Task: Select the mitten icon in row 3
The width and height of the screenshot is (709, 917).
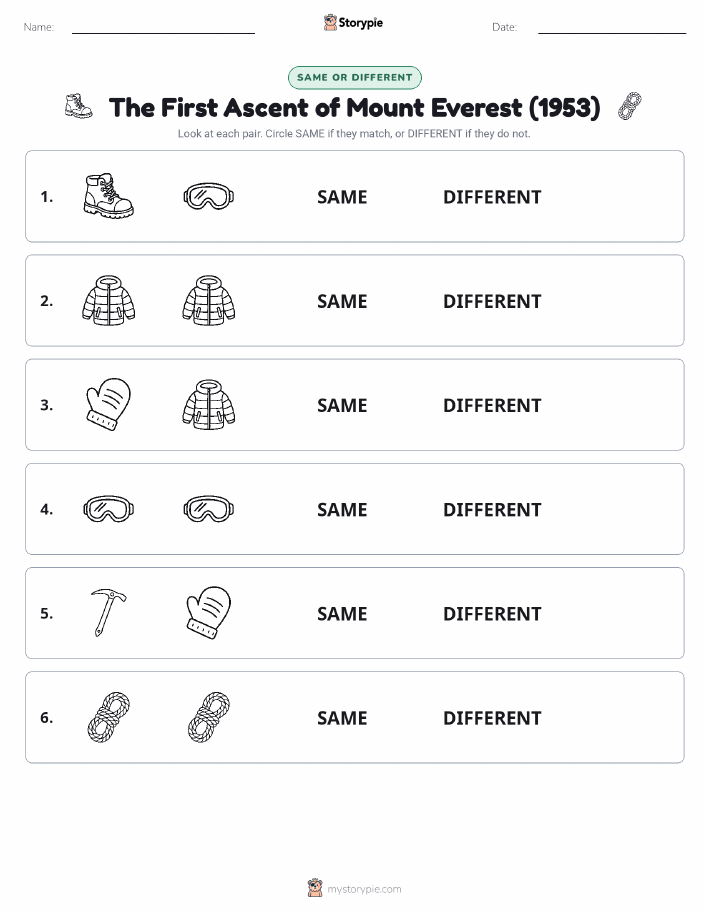Action: point(109,404)
